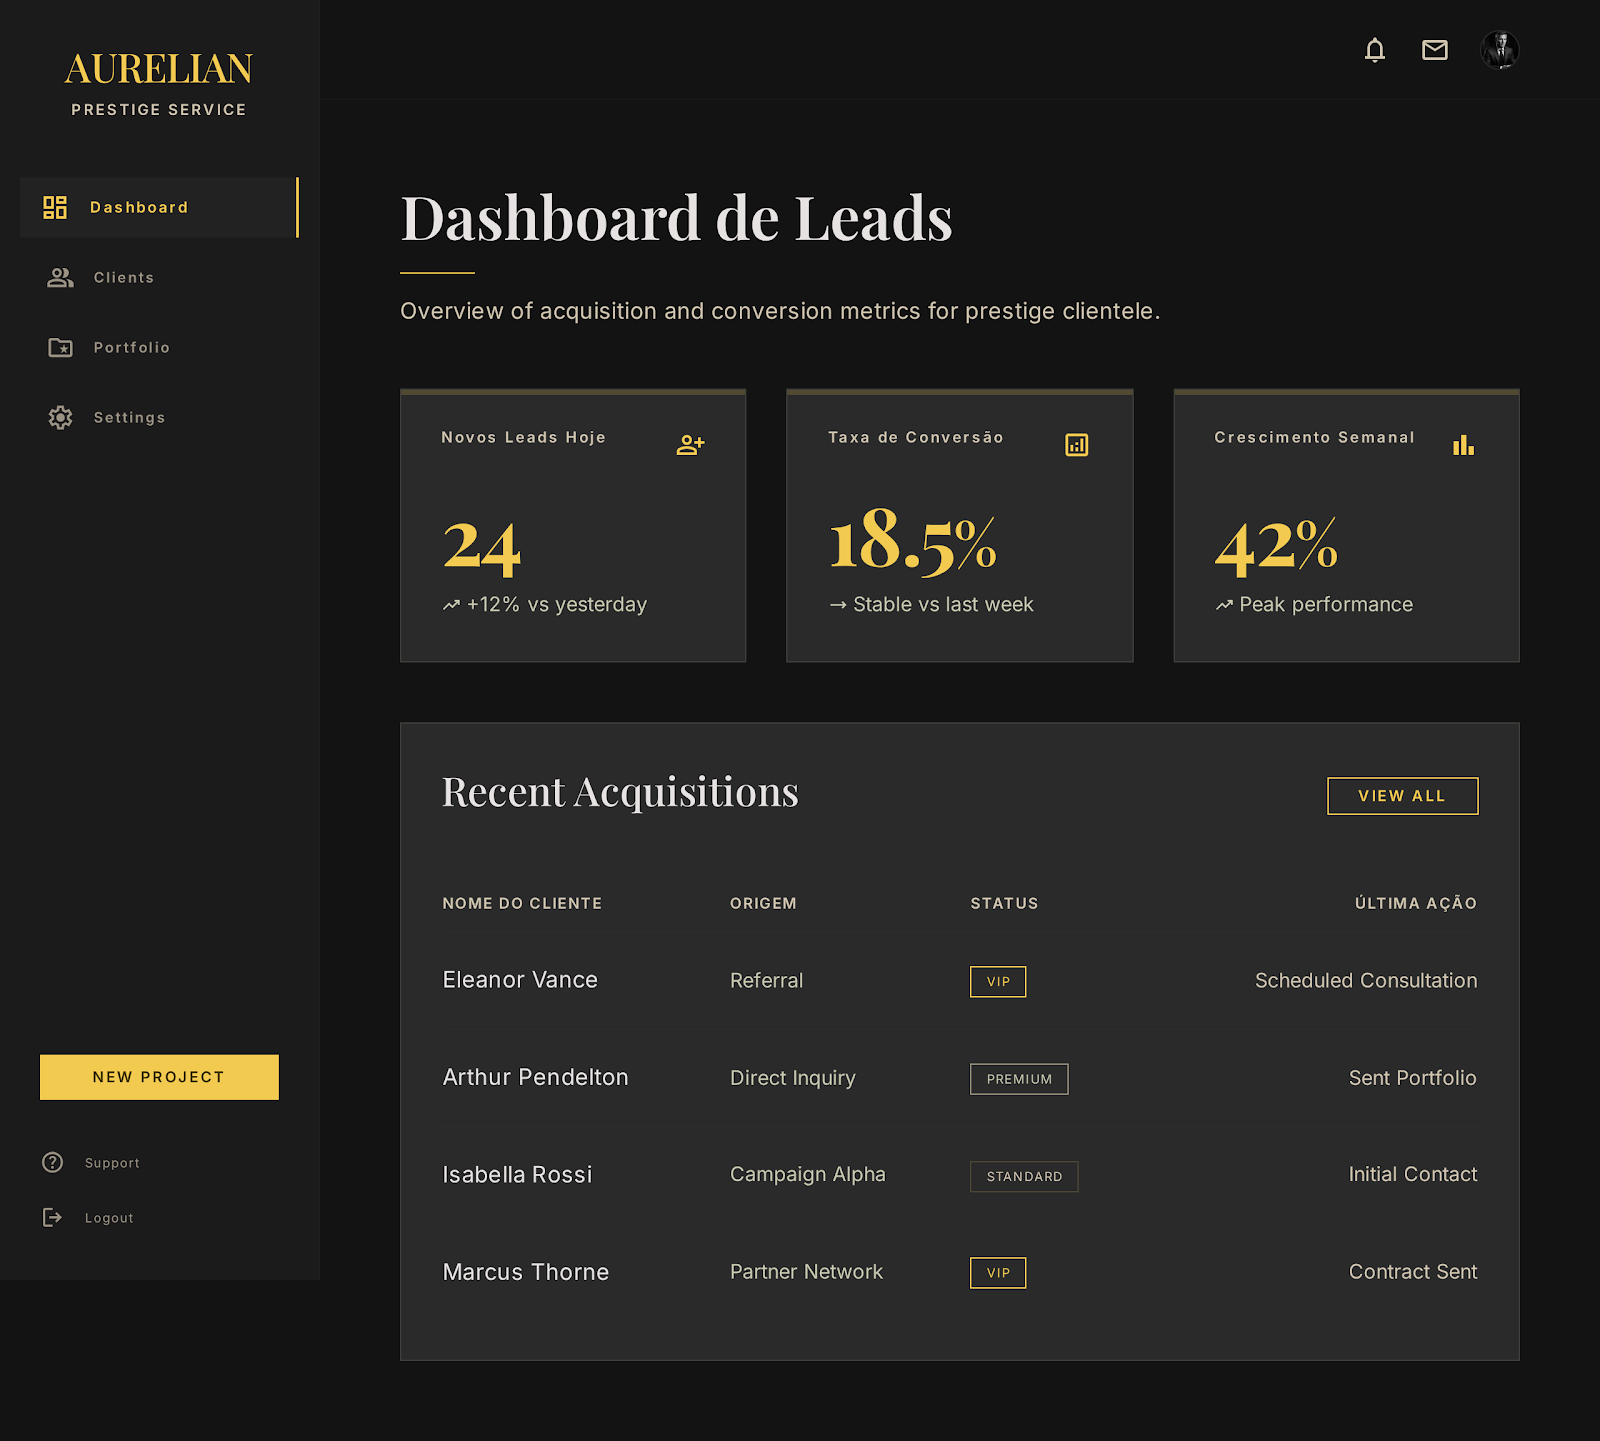Click the Settings gear icon
This screenshot has width=1600, height=1441.
pyautogui.click(x=60, y=418)
